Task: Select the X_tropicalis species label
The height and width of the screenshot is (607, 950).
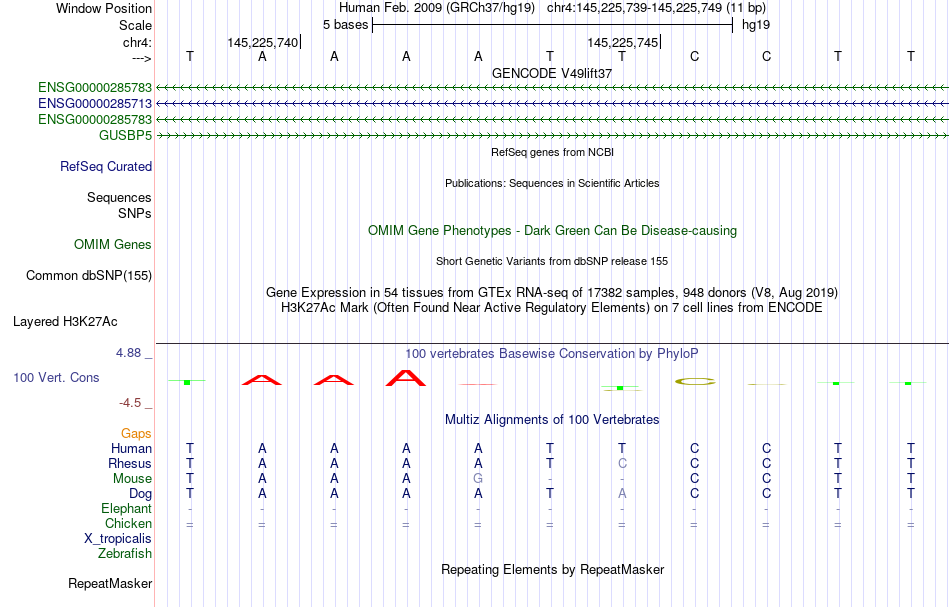Action: [x=118, y=539]
